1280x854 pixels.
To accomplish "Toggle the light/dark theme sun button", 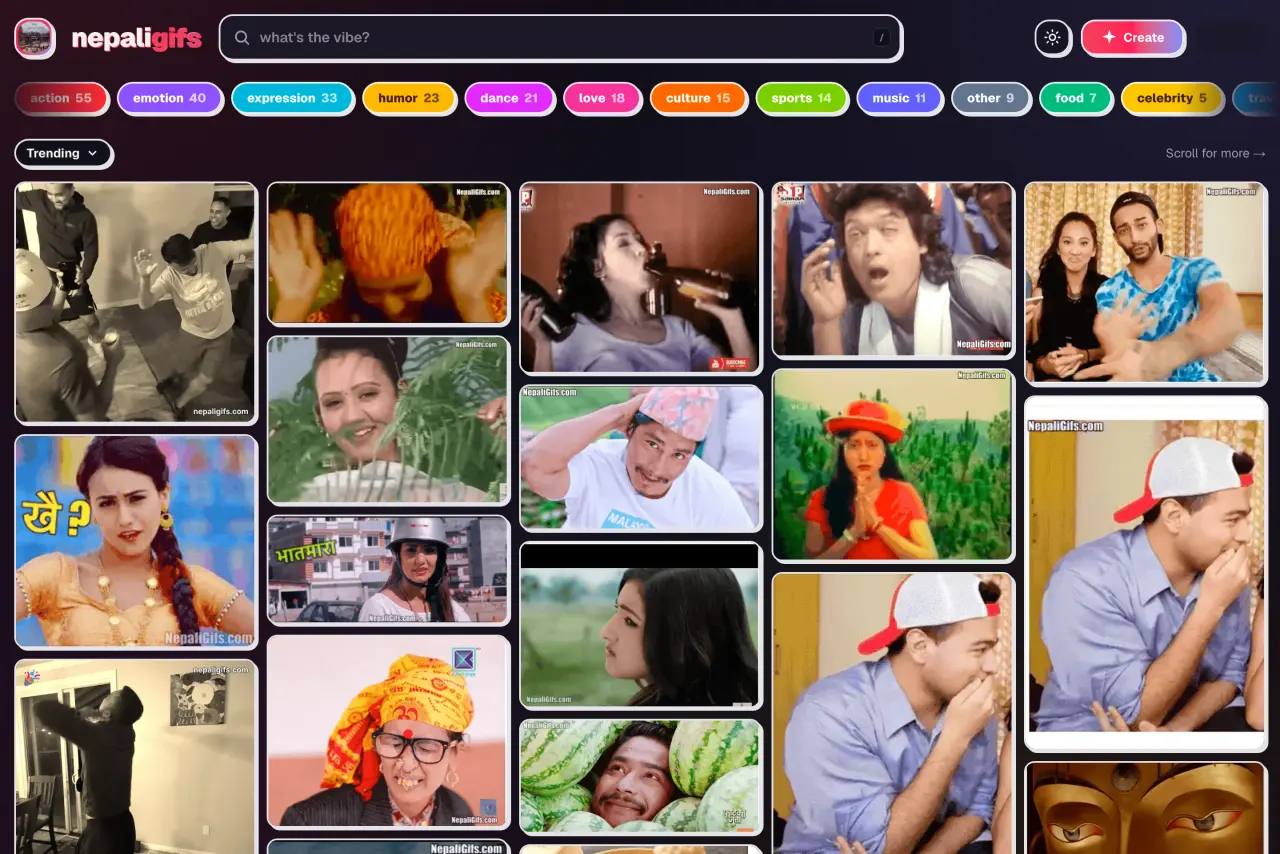I will pyautogui.click(x=1052, y=38).
